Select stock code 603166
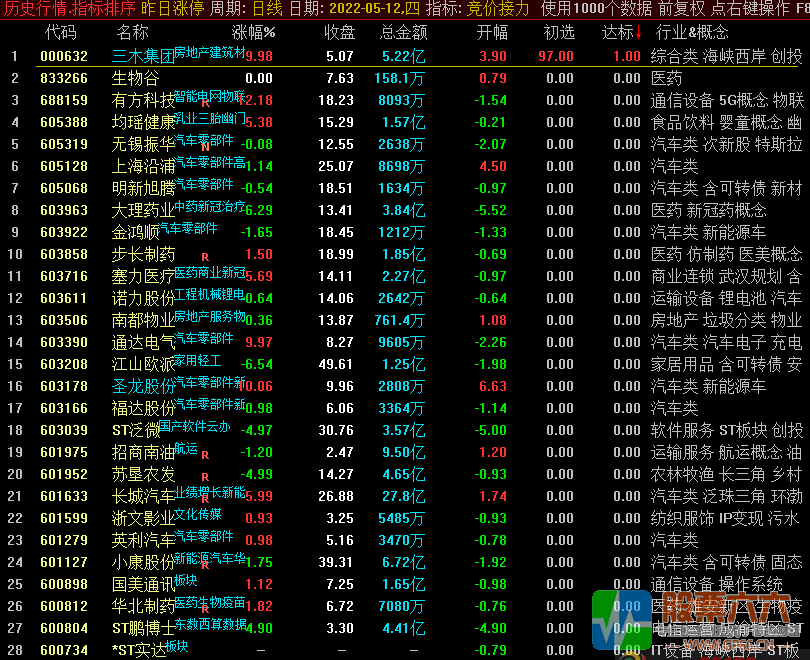The height and width of the screenshot is (660, 810). point(64,408)
